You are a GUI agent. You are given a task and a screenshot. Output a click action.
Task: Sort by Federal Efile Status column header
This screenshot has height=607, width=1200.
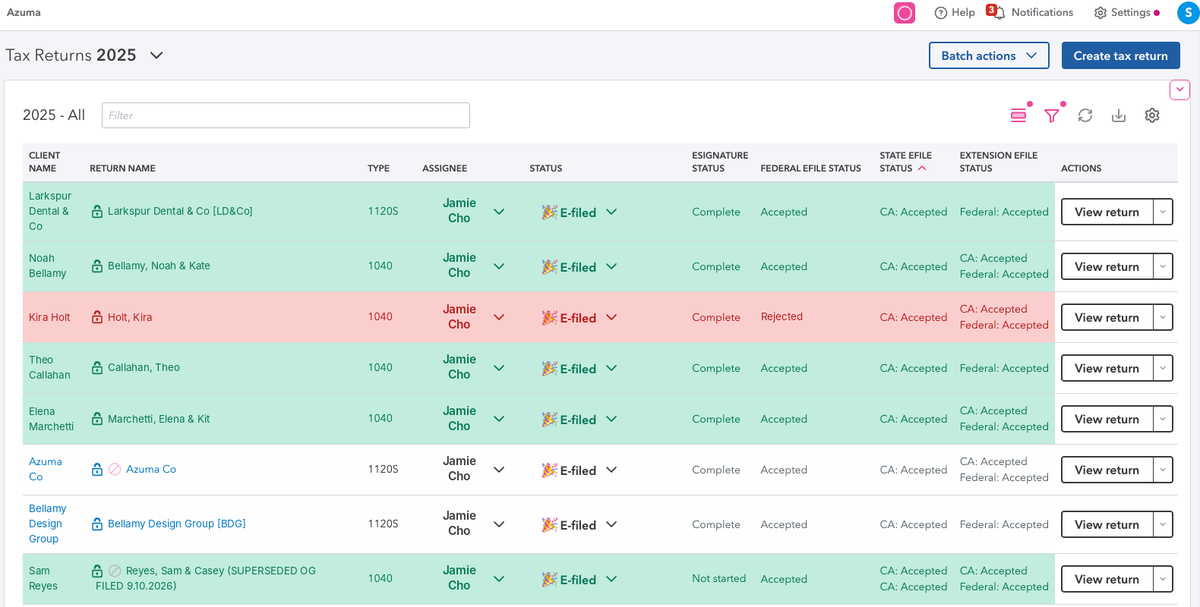click(x=811, y=169)
